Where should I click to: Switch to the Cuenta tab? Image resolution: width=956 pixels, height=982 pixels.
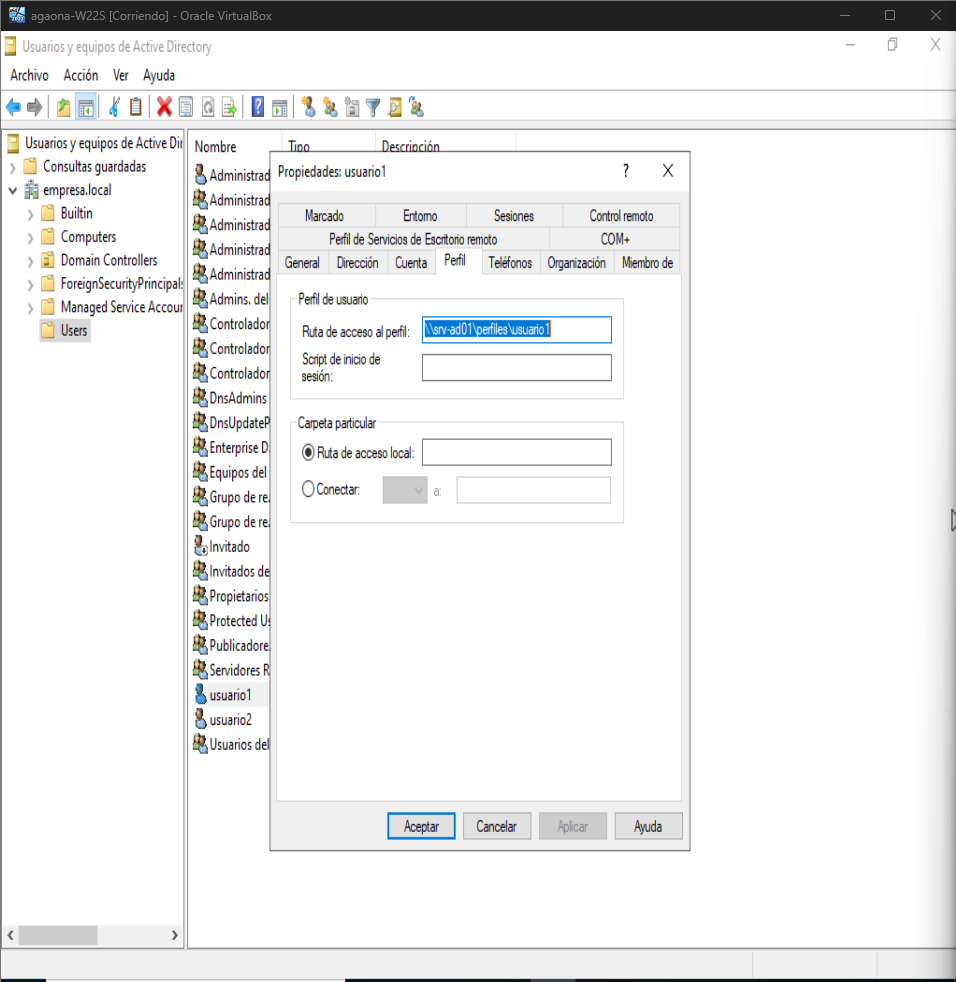411,263
